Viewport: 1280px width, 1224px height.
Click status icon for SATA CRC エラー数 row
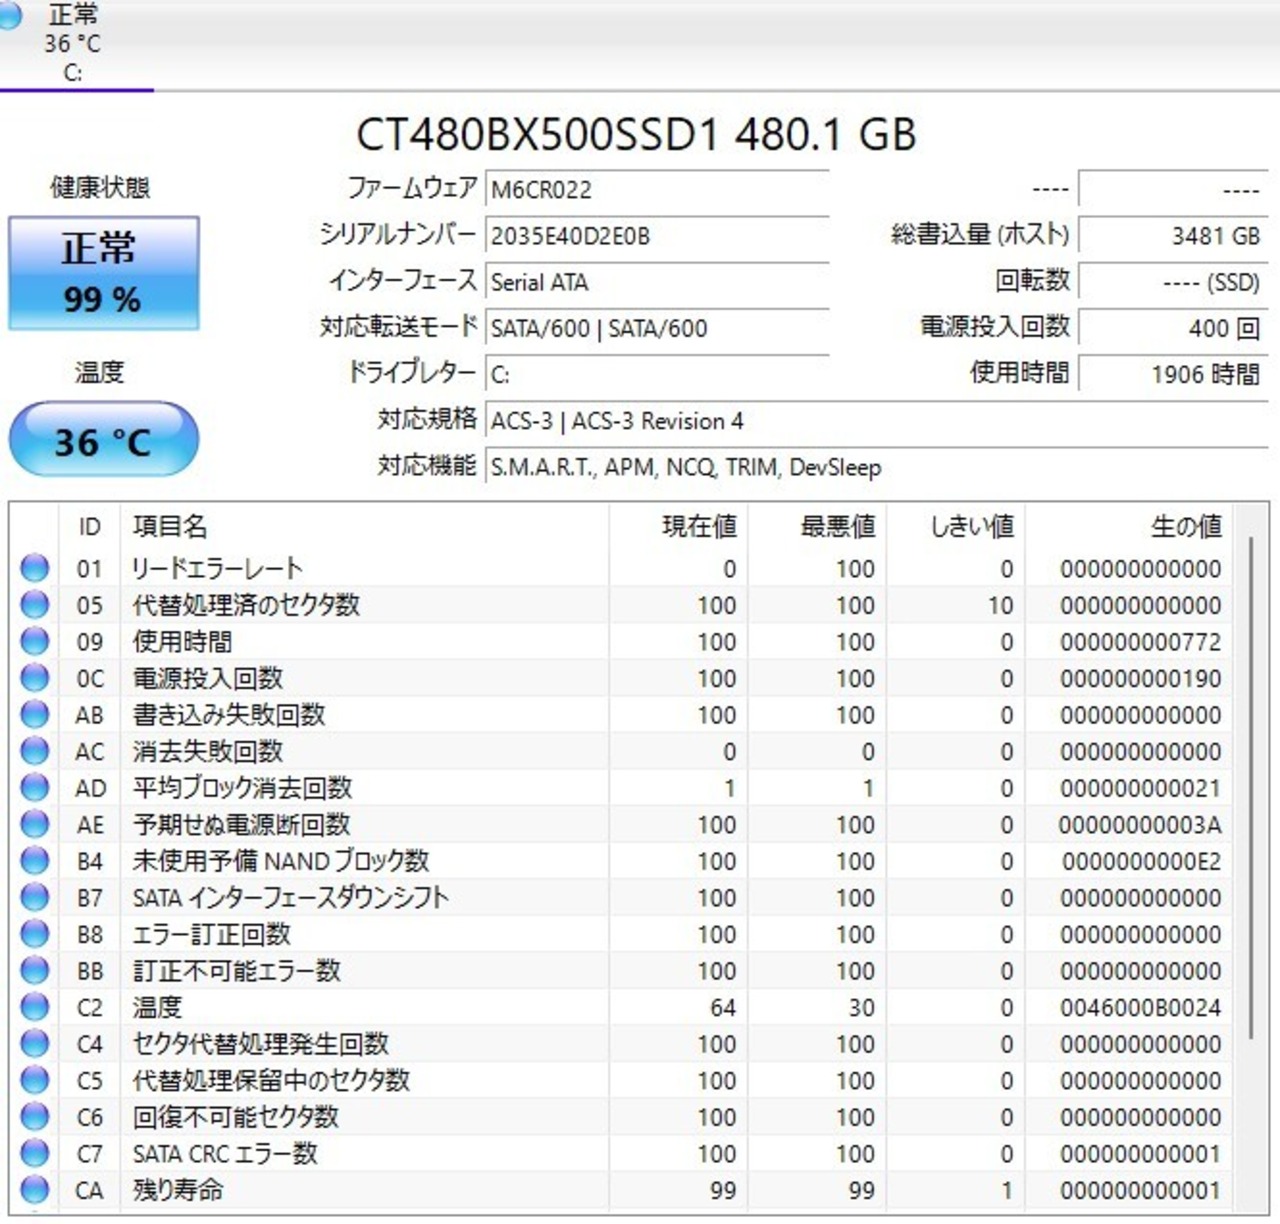tap(35, 1153)
